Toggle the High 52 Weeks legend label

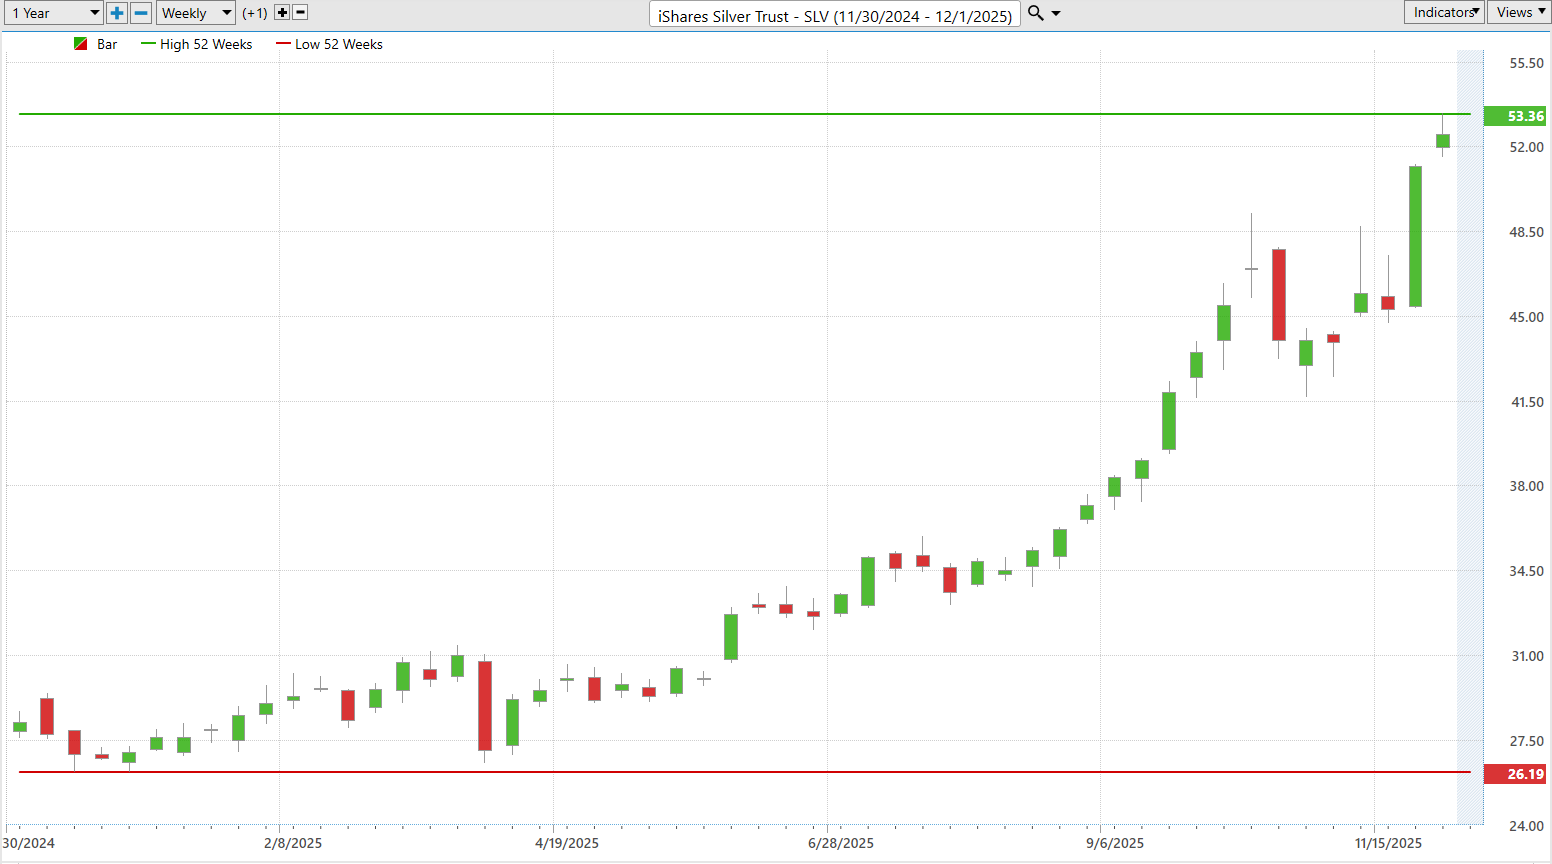tap(206, 44)
